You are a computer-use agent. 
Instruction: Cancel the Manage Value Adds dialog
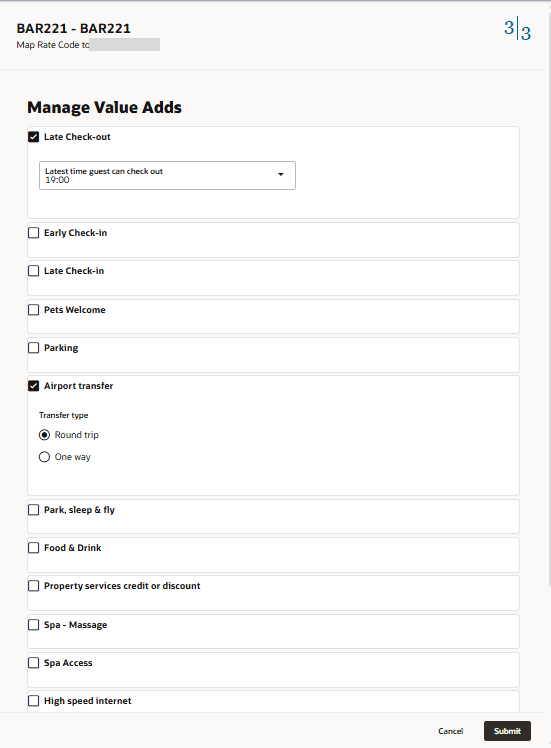click(x=450, y=731)
